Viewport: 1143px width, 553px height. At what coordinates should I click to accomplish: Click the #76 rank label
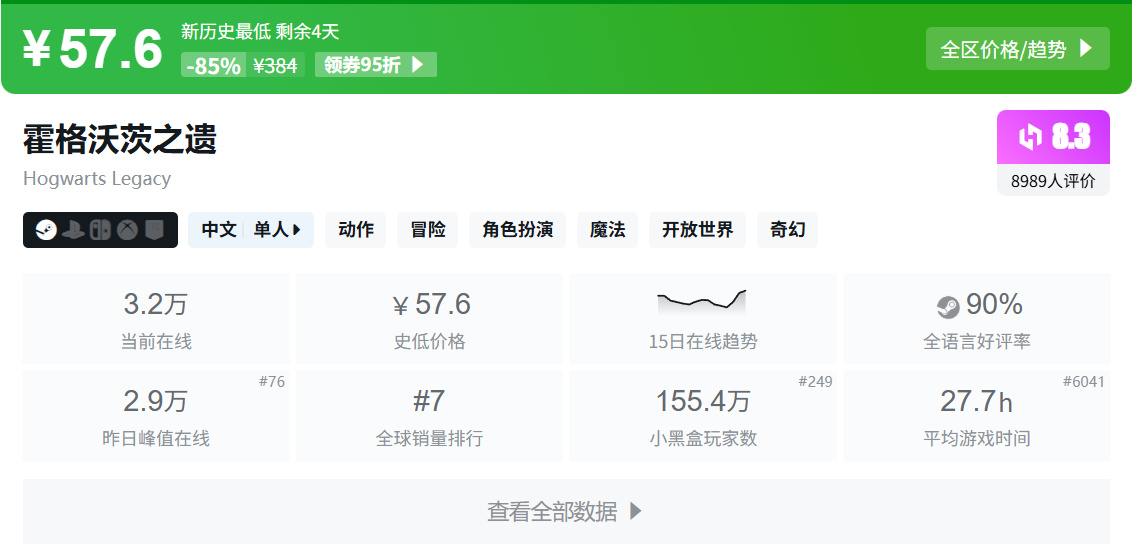(272, 382)
